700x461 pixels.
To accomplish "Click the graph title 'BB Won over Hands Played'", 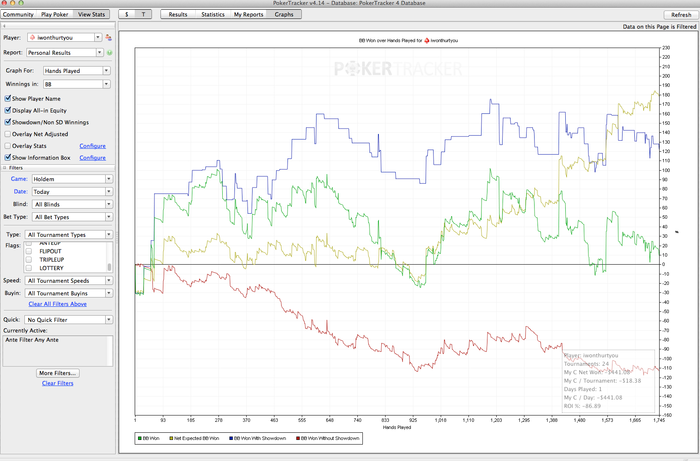I will (408, 41).
